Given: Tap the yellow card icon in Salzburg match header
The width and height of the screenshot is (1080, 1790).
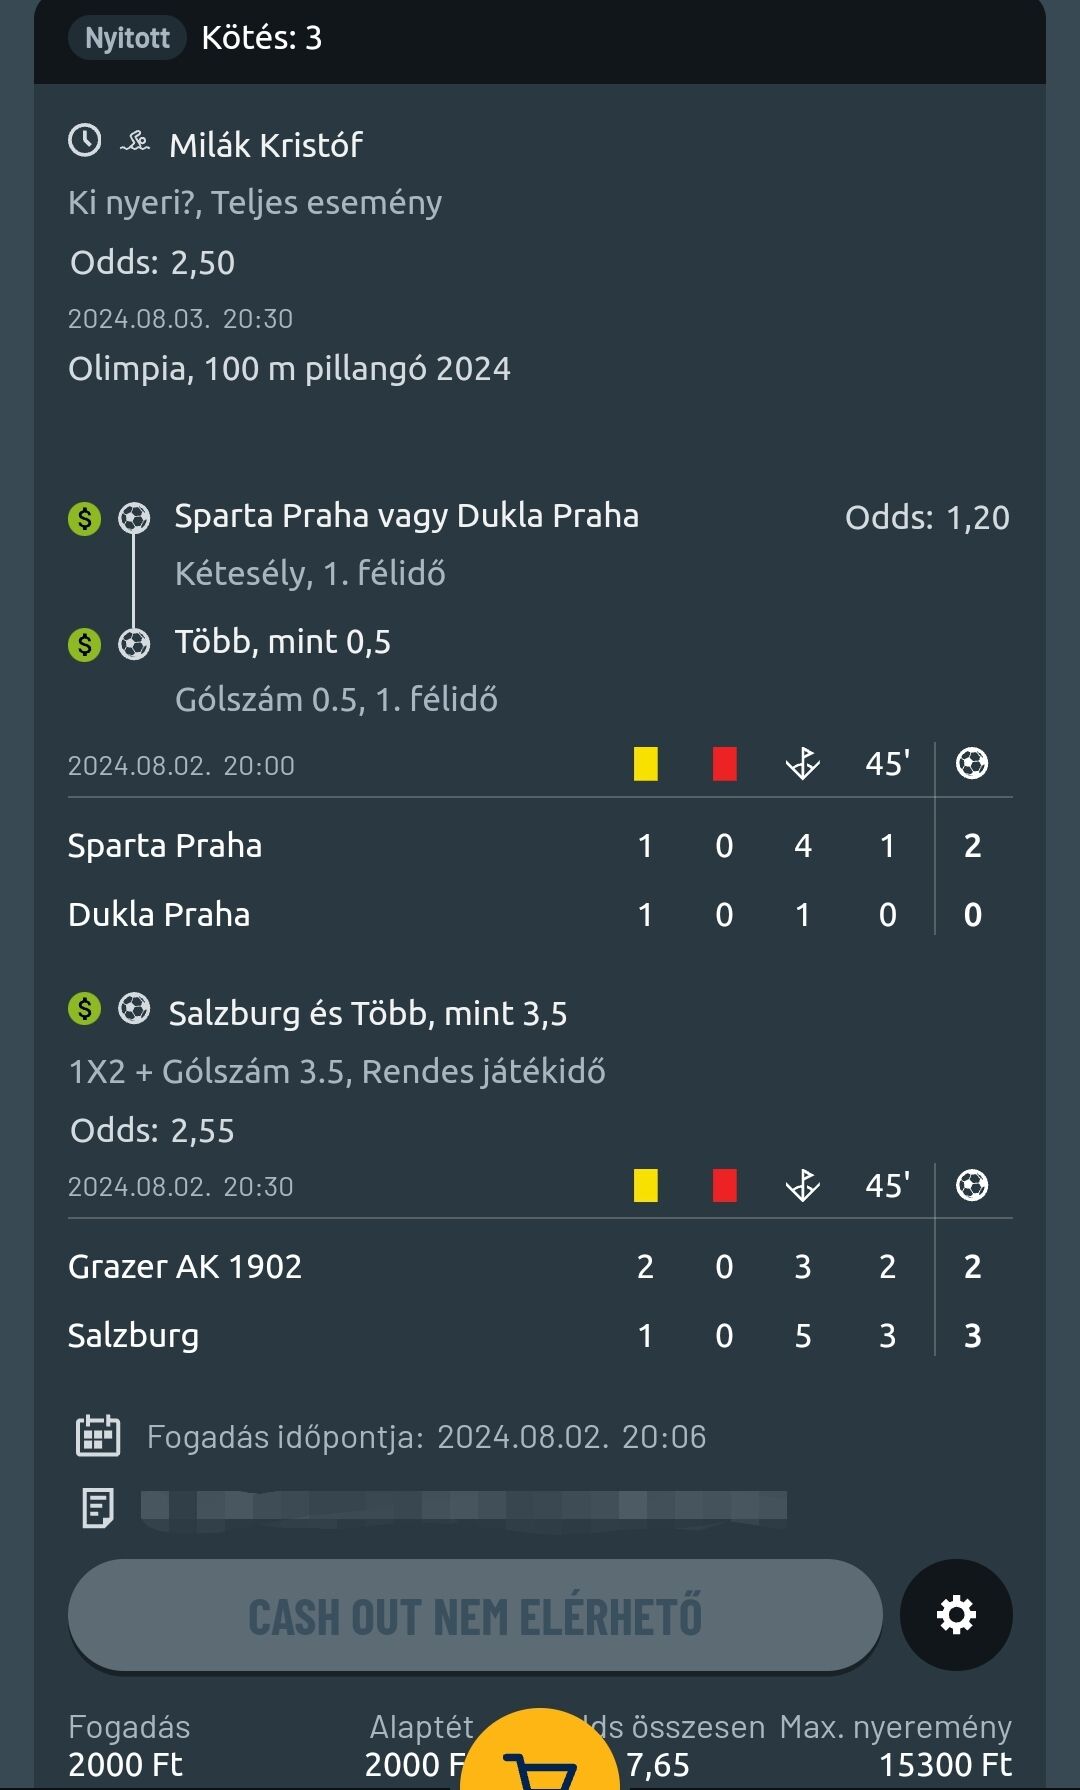Looking at the screenshot, I should (646, 1186).
